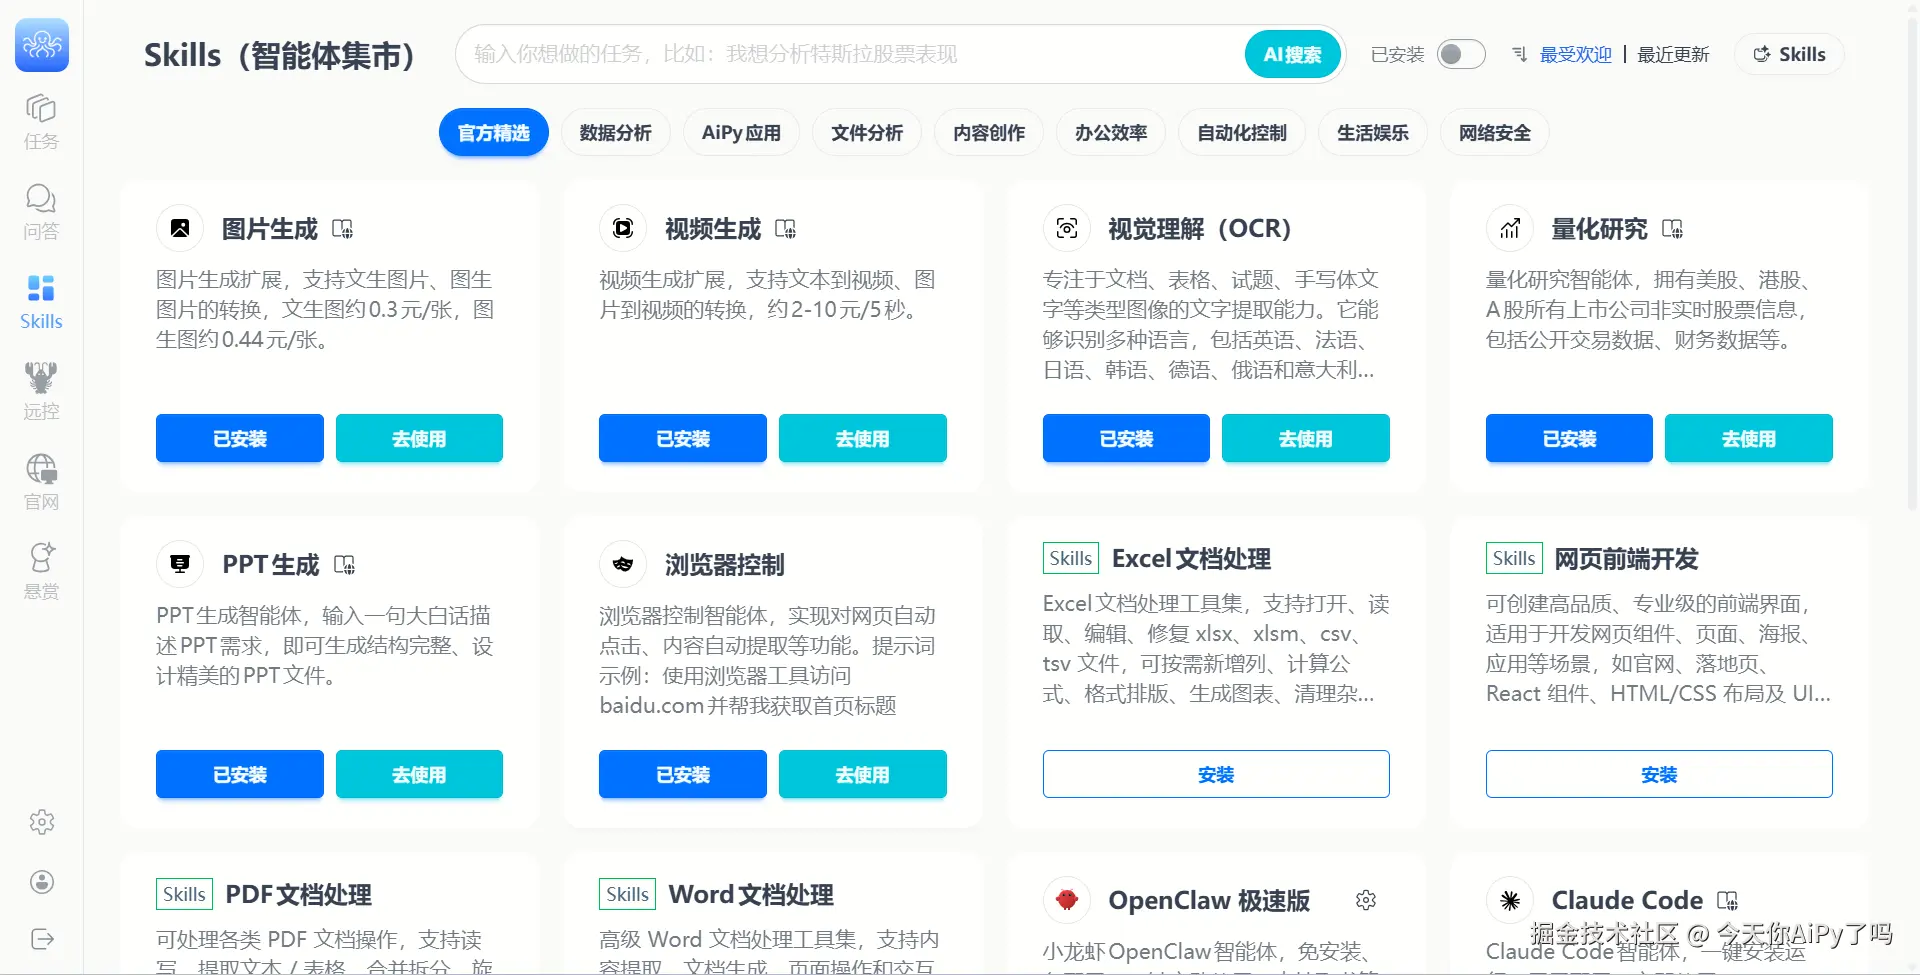Click the extension icon next to Claude Code

1728,901
